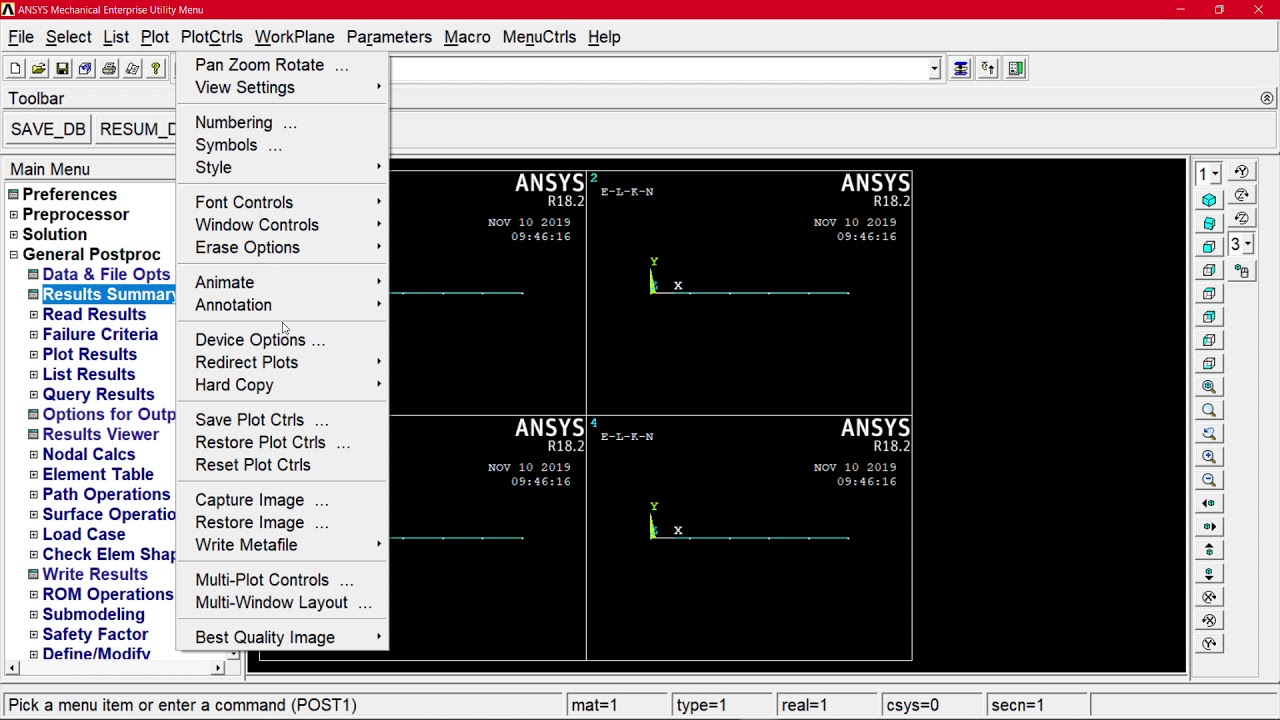Click the Zoom In plus magnifier
The height and width of the screenshot is (720, 1280).
[1209, 457]
